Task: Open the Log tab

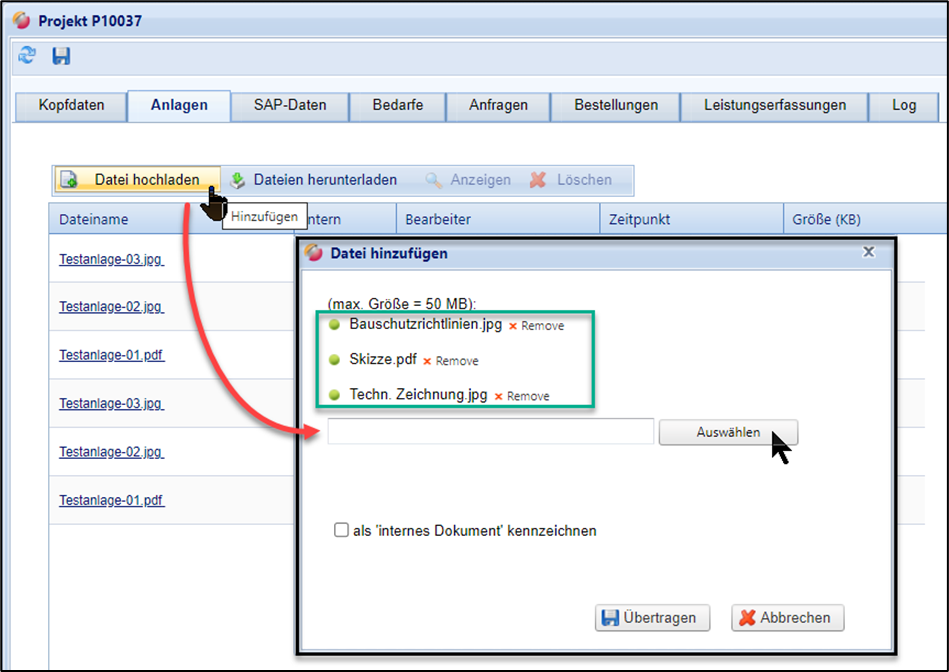Action: point(904,105)
